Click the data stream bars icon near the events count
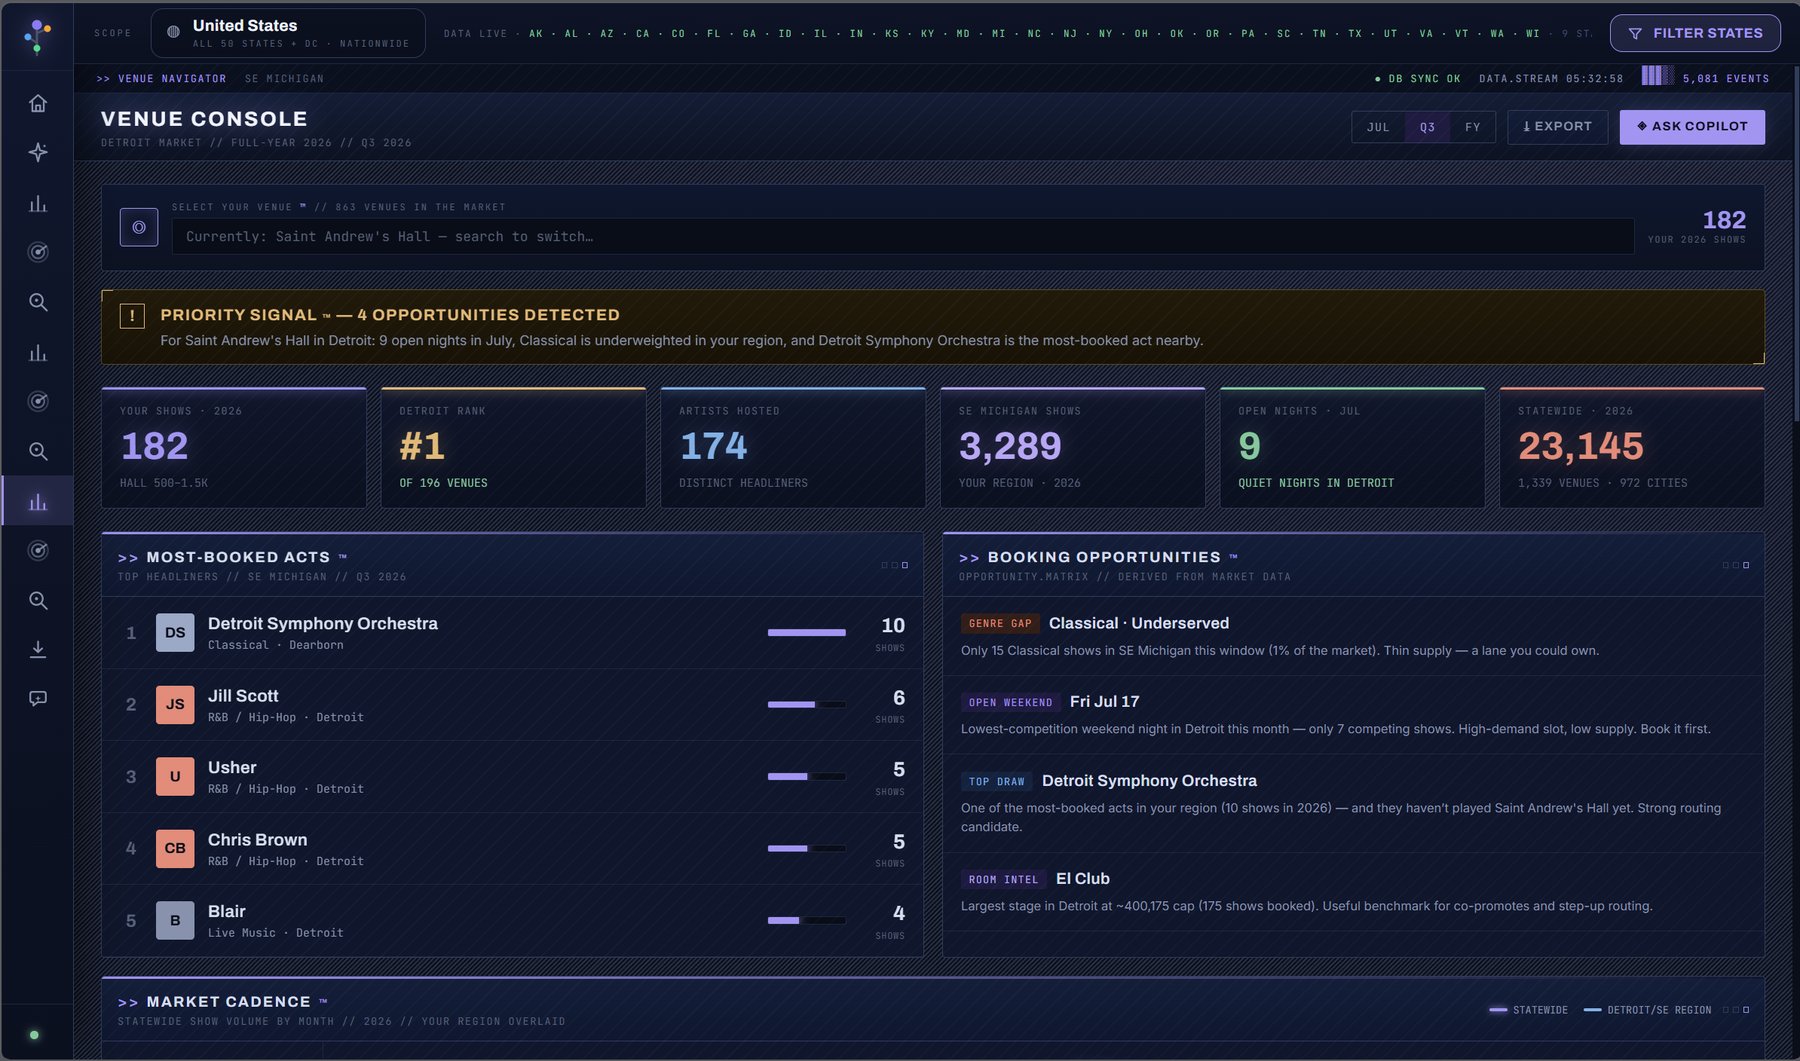The height and width of the screenshot is (1061, 1800). [x=1657, y=76]
